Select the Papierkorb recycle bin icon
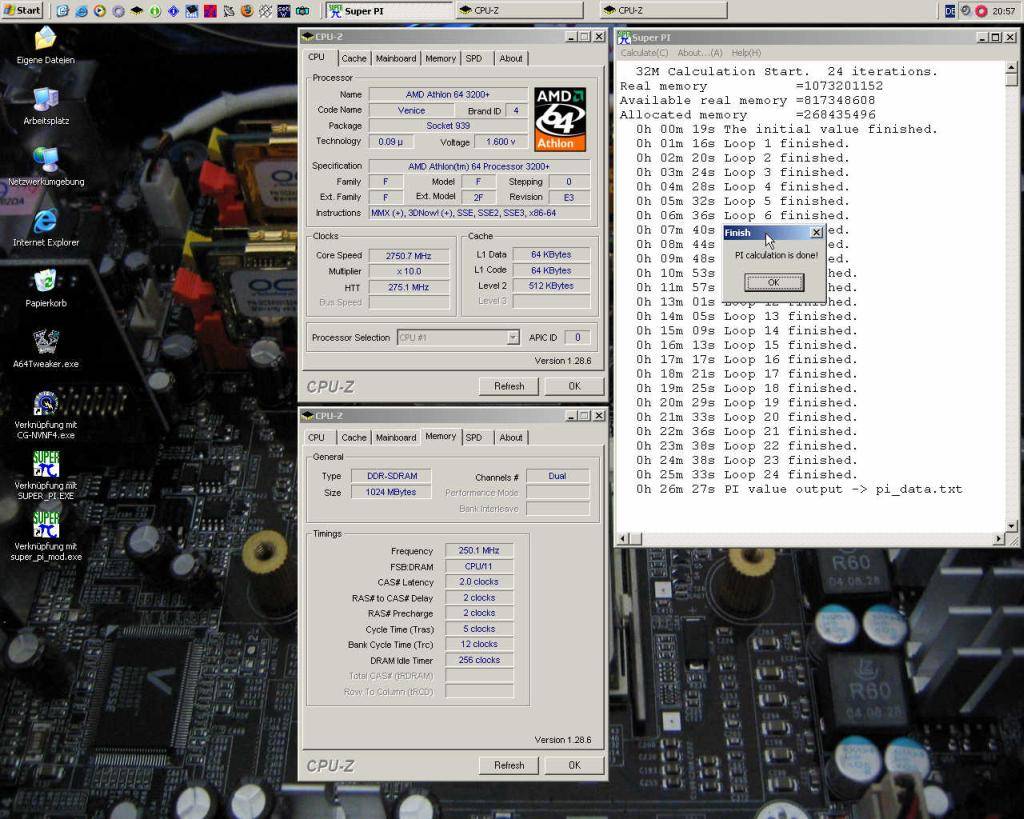 click(x=45, y=281)
